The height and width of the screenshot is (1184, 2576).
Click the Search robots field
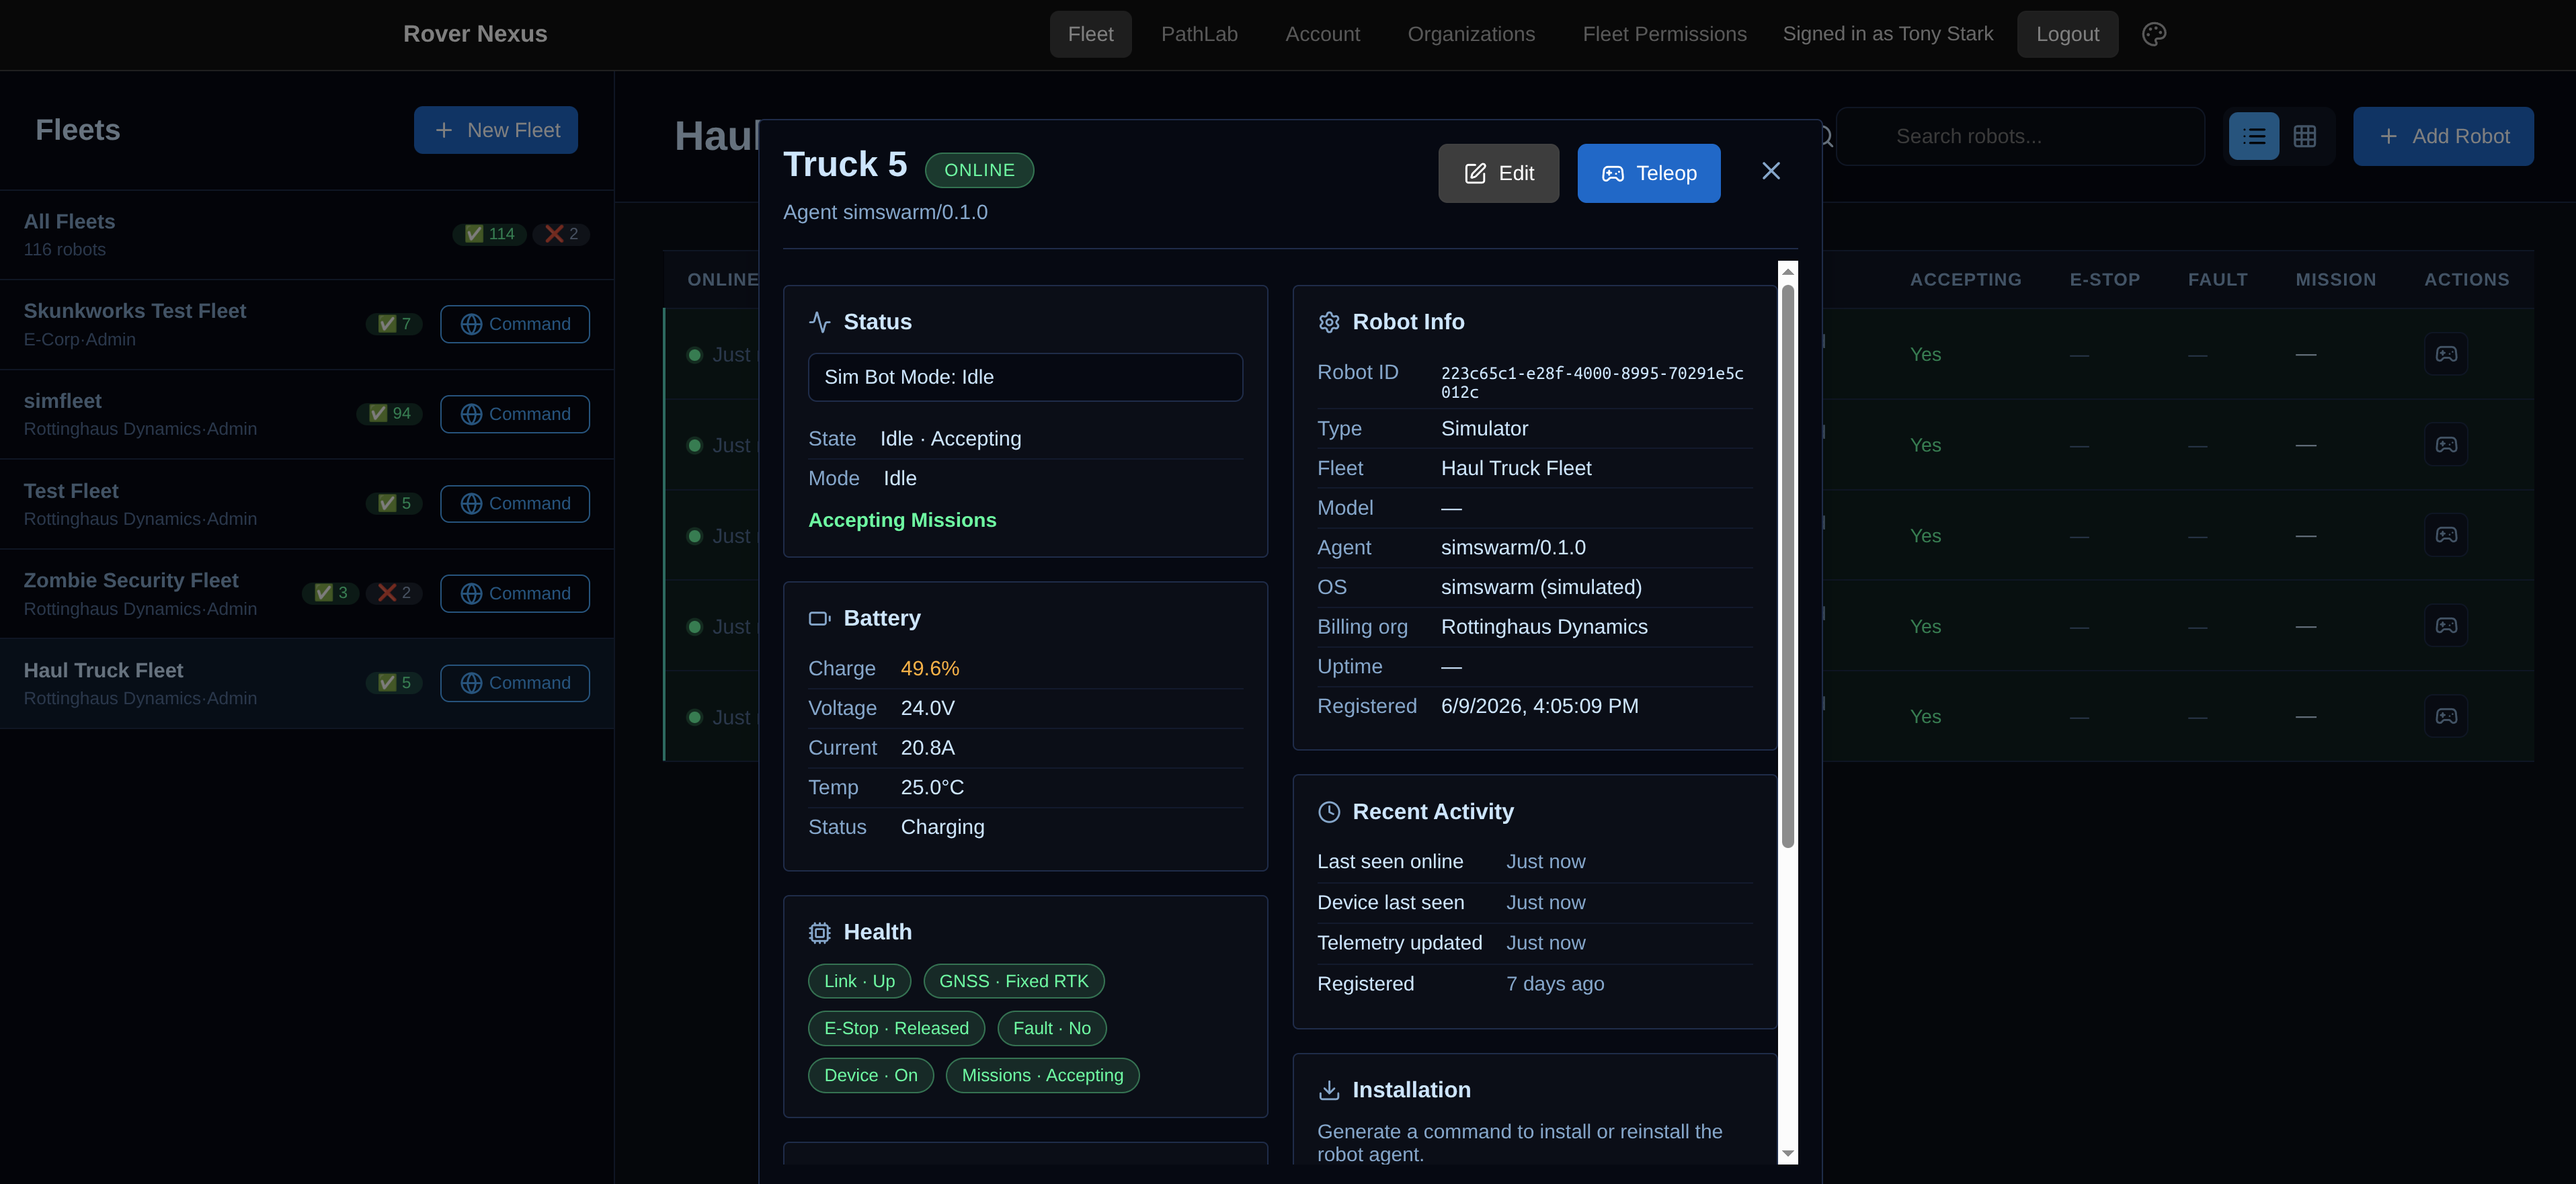(x=2020, y=136)
